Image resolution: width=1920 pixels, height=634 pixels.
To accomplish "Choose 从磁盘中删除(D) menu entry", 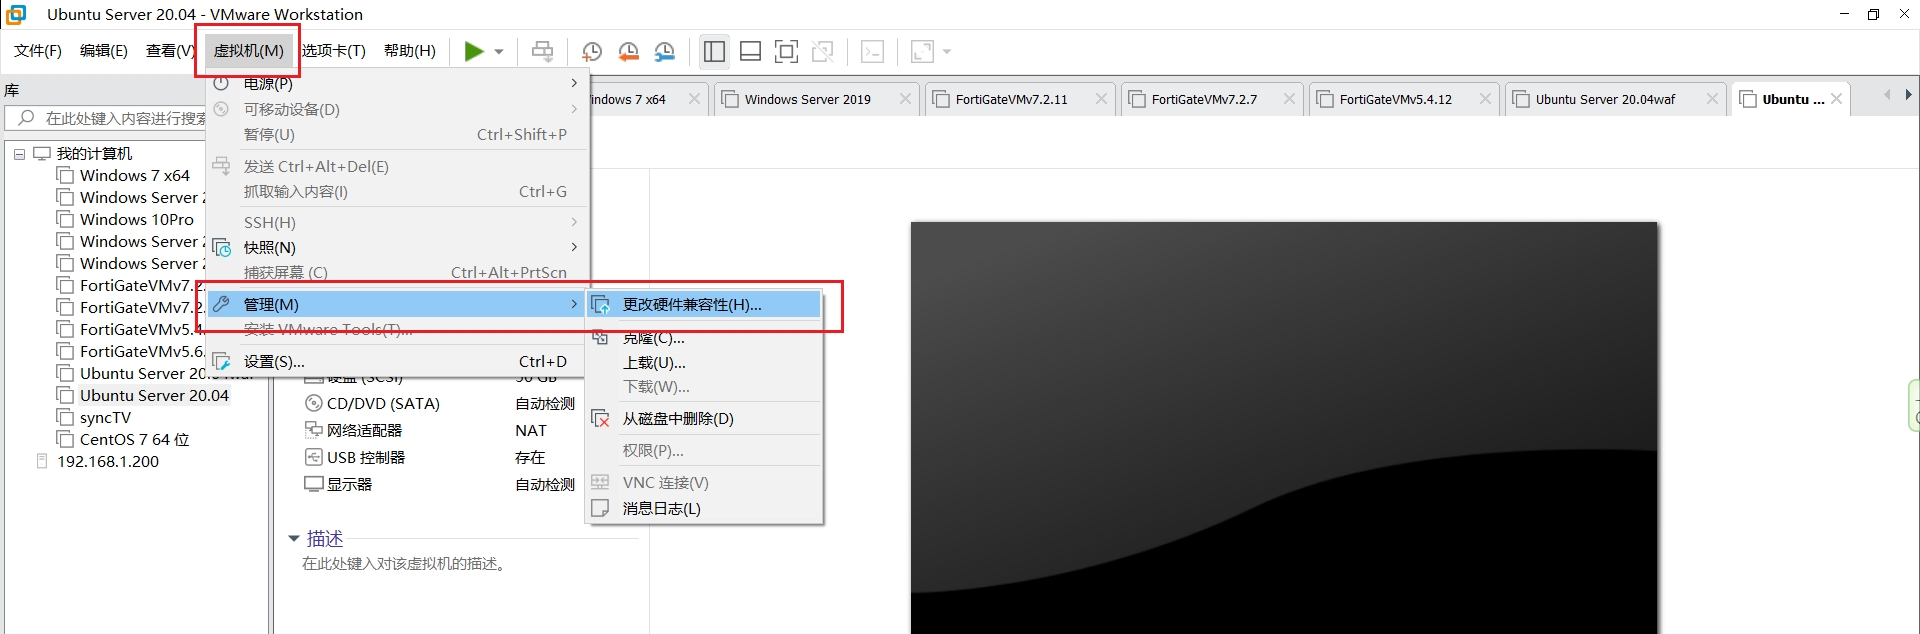I will (678, 419).
